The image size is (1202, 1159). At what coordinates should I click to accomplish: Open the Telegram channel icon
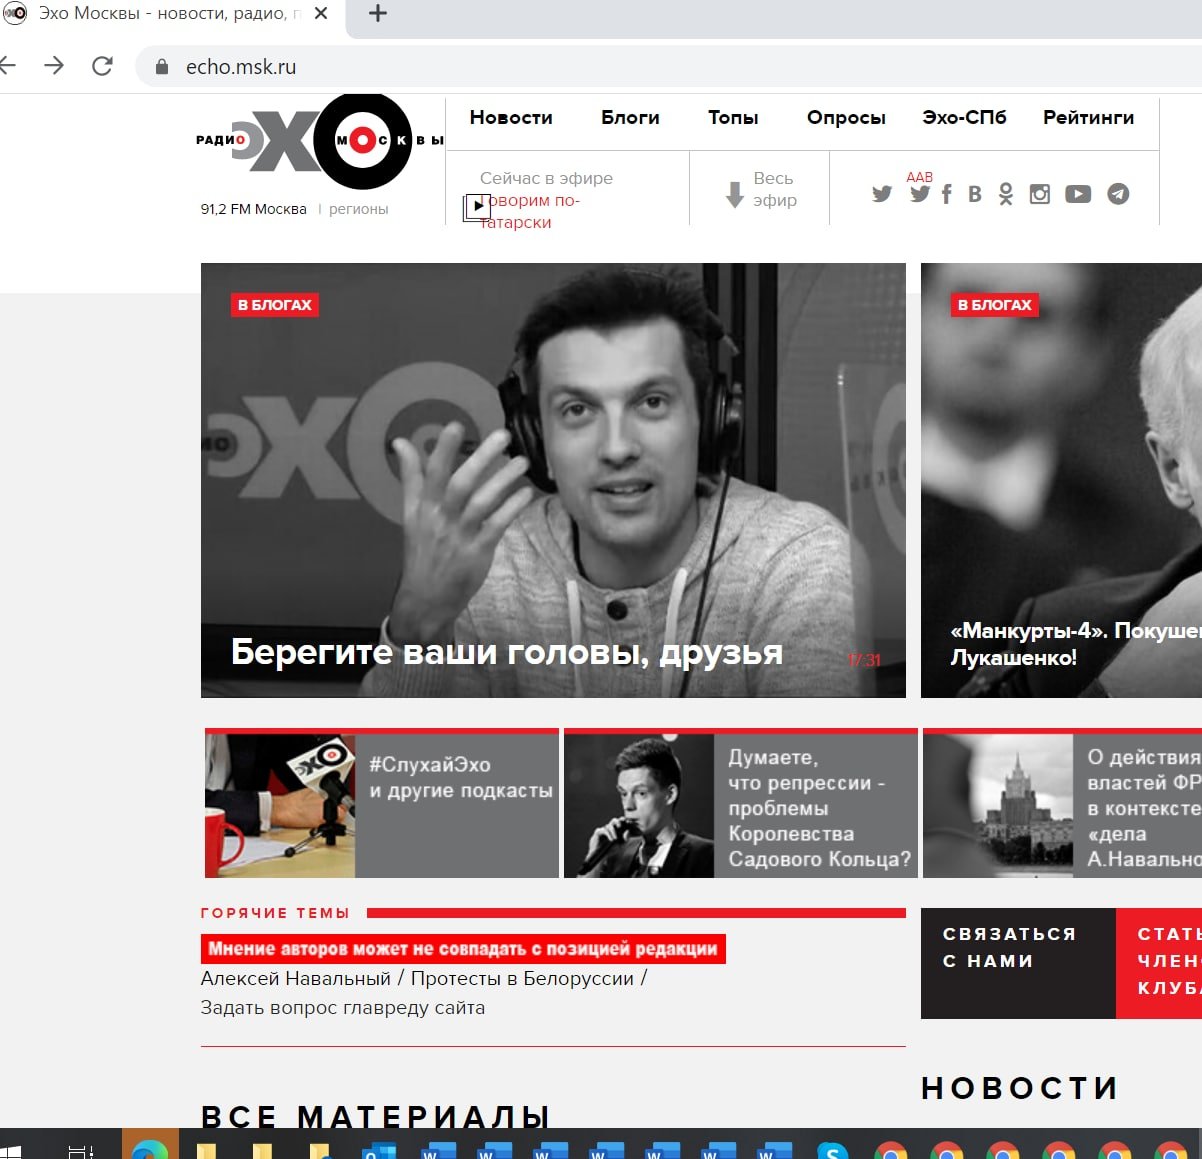click(1118, 194)
